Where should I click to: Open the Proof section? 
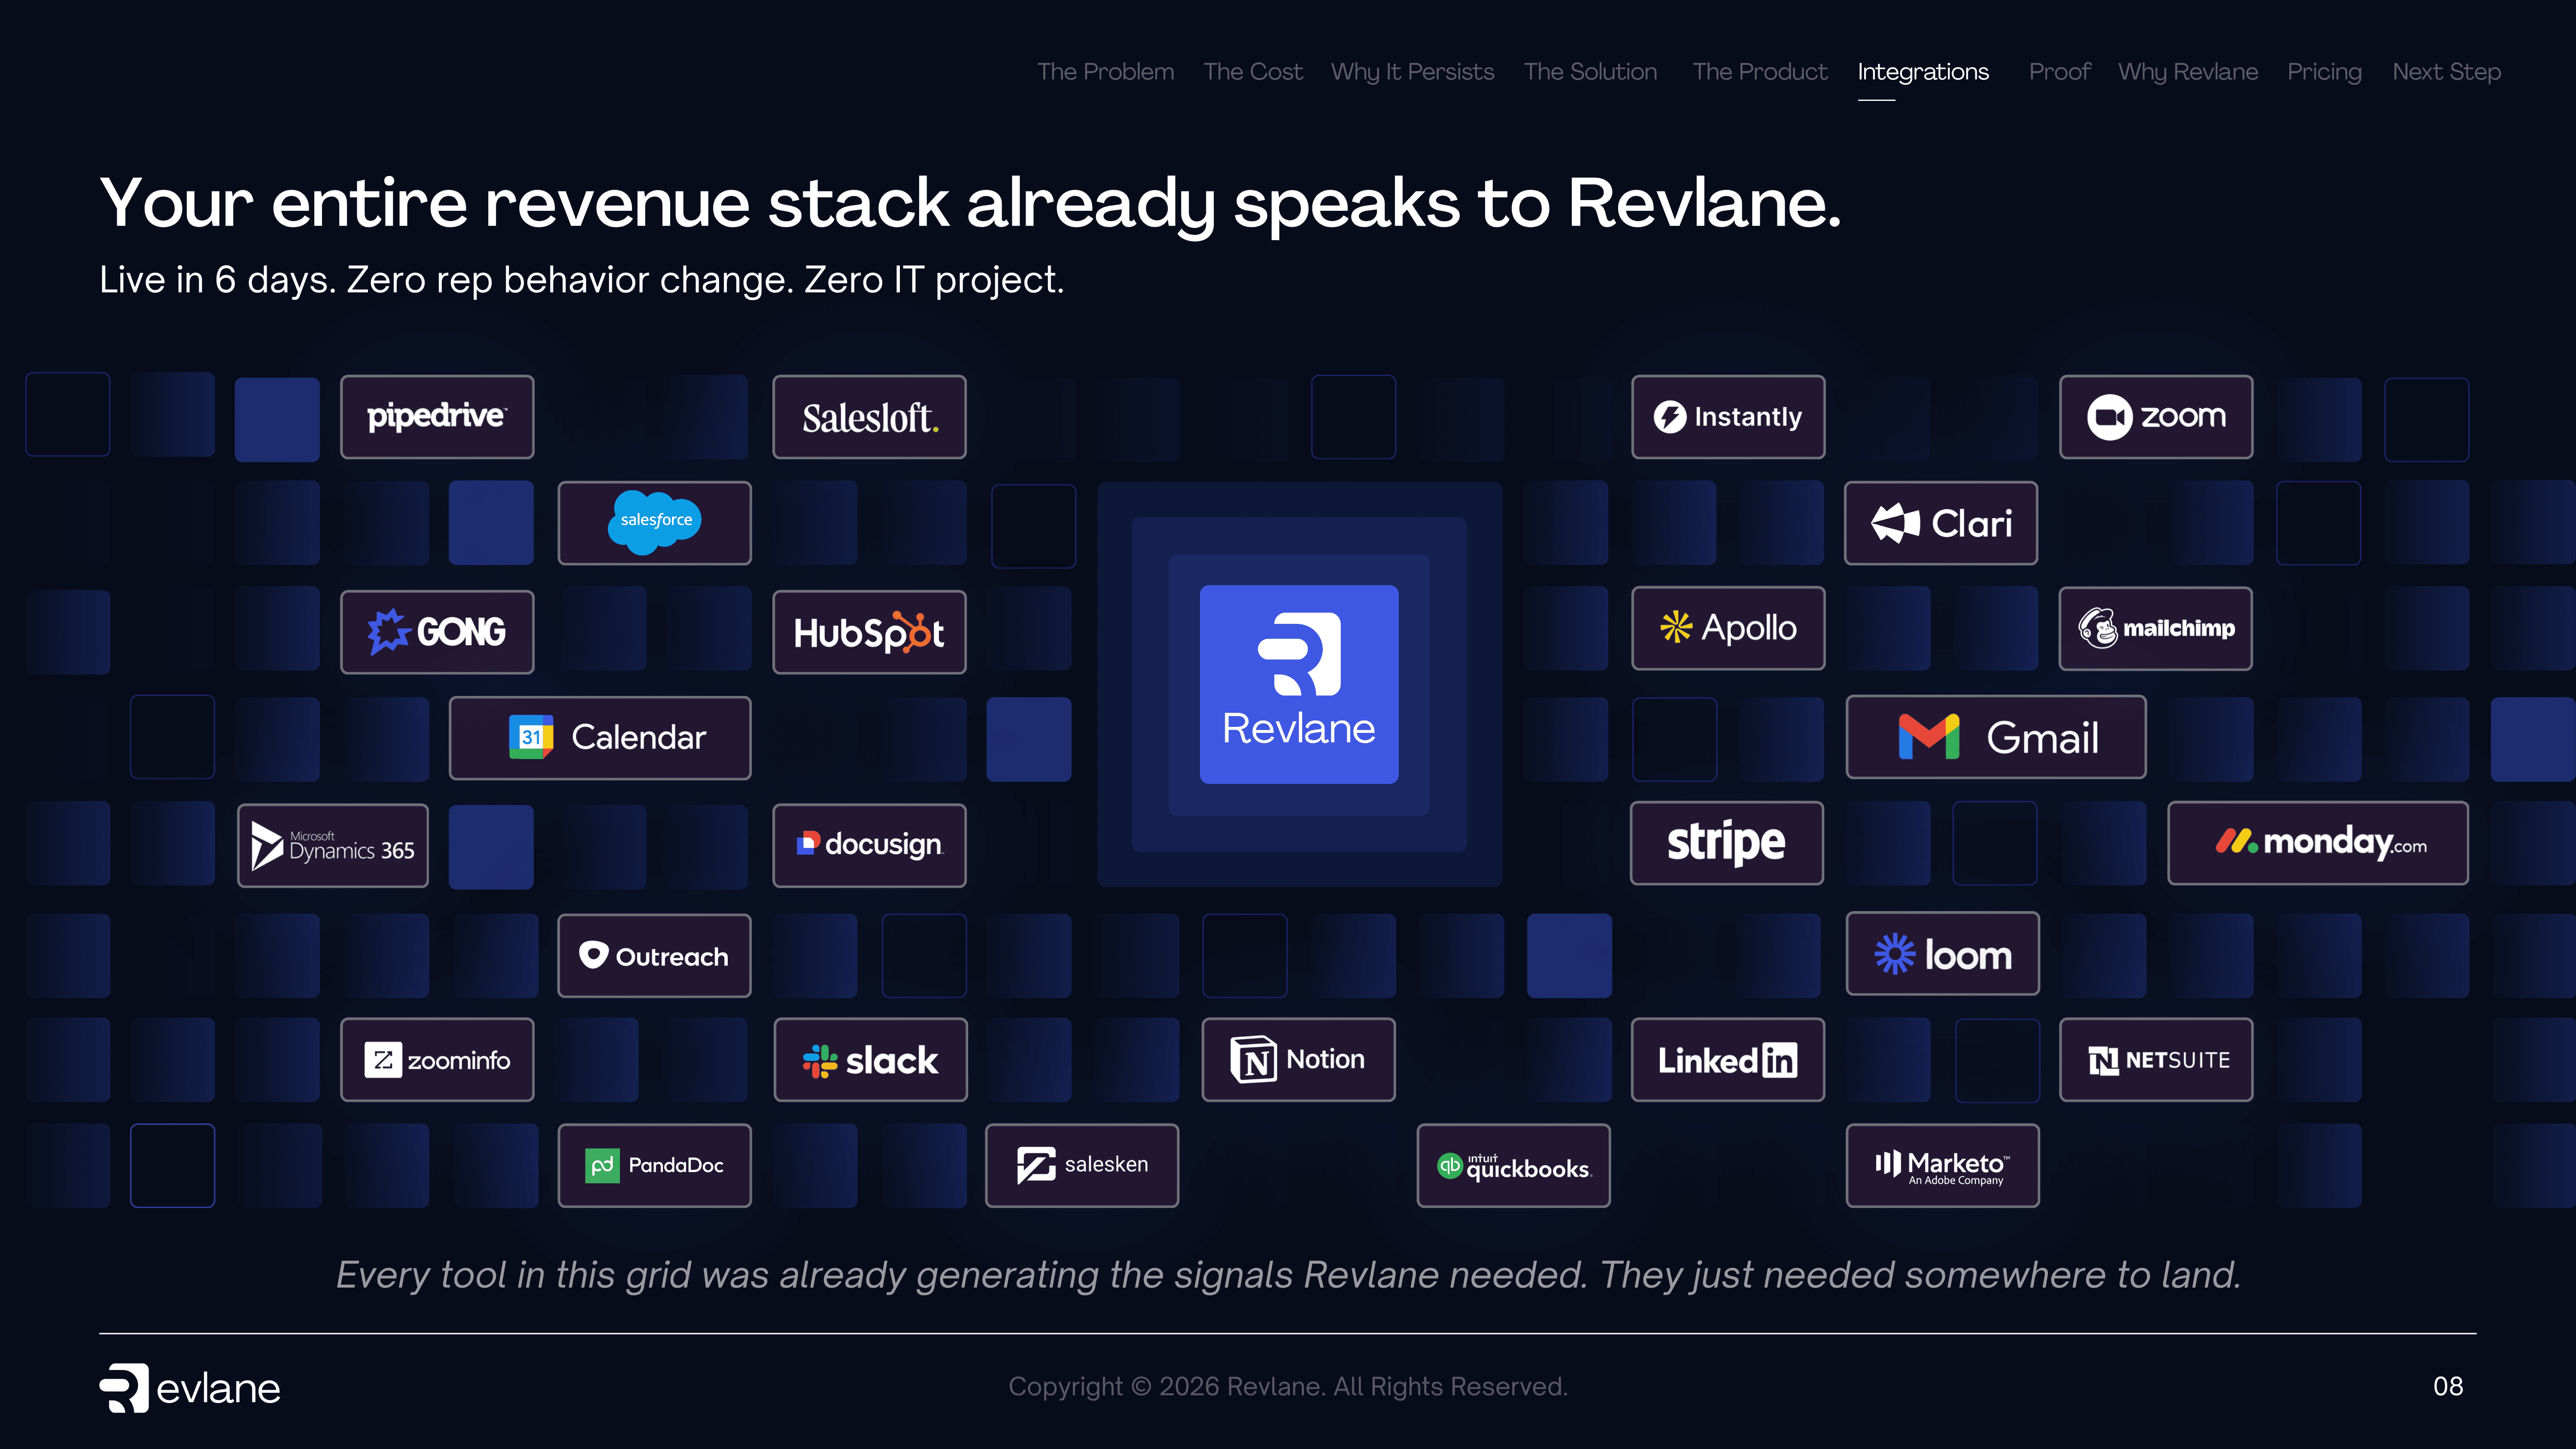tap(2060, 72)
